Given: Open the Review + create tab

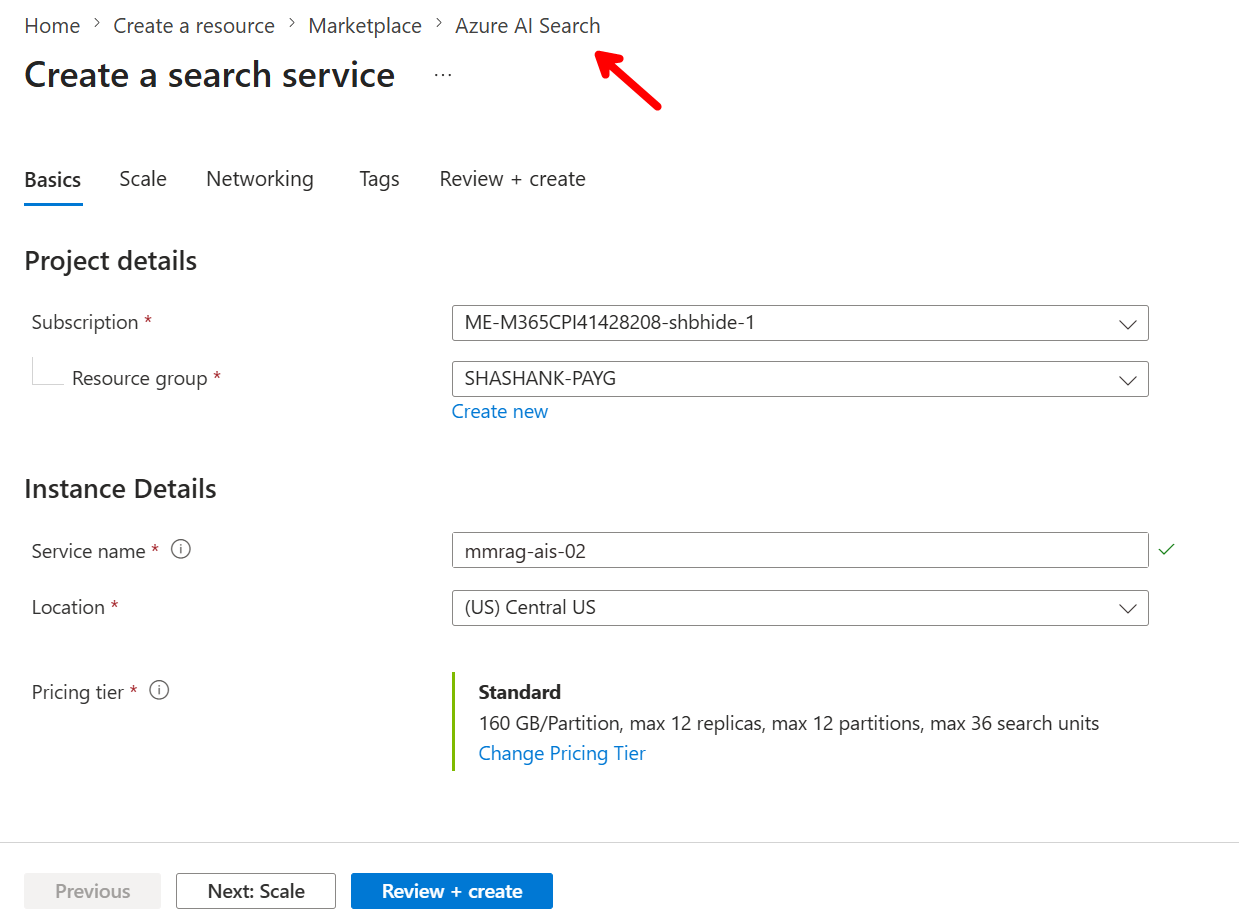Looking at the screenshot, I should [513, 179].
